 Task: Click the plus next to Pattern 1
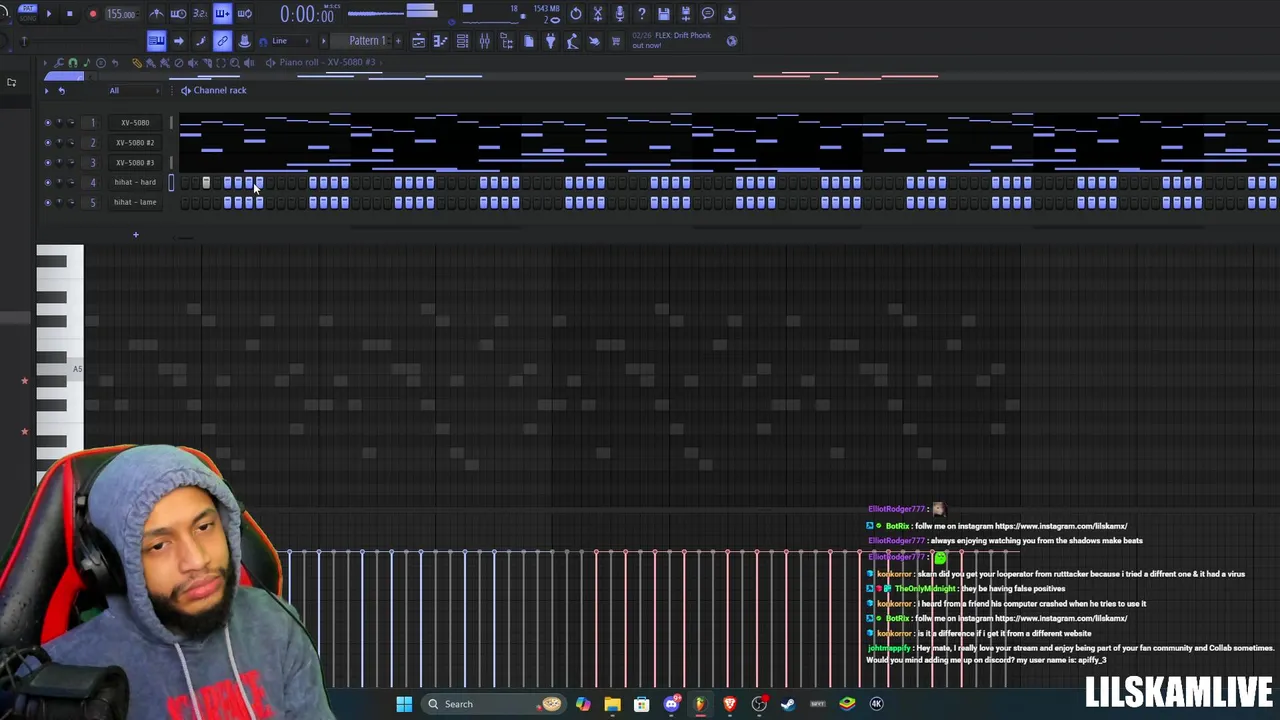pyautogui.click(x=398, y=41)
